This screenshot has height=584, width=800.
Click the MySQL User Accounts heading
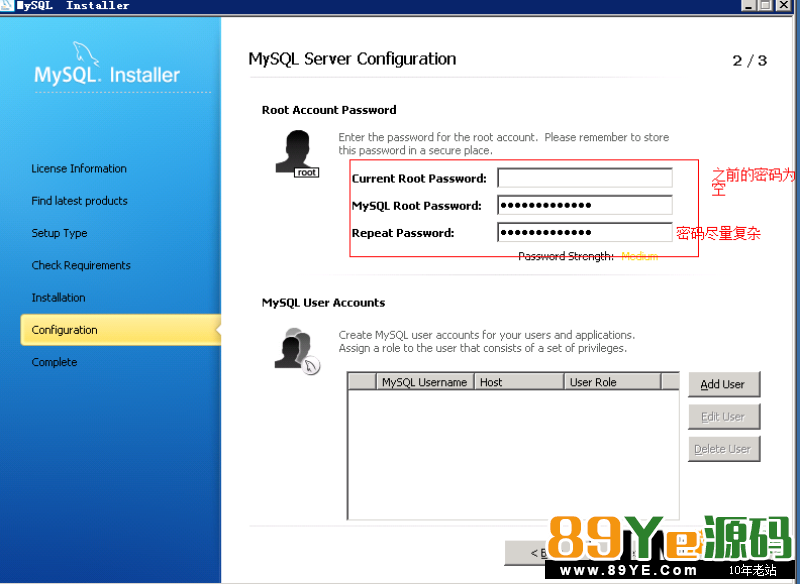point(323,303)
